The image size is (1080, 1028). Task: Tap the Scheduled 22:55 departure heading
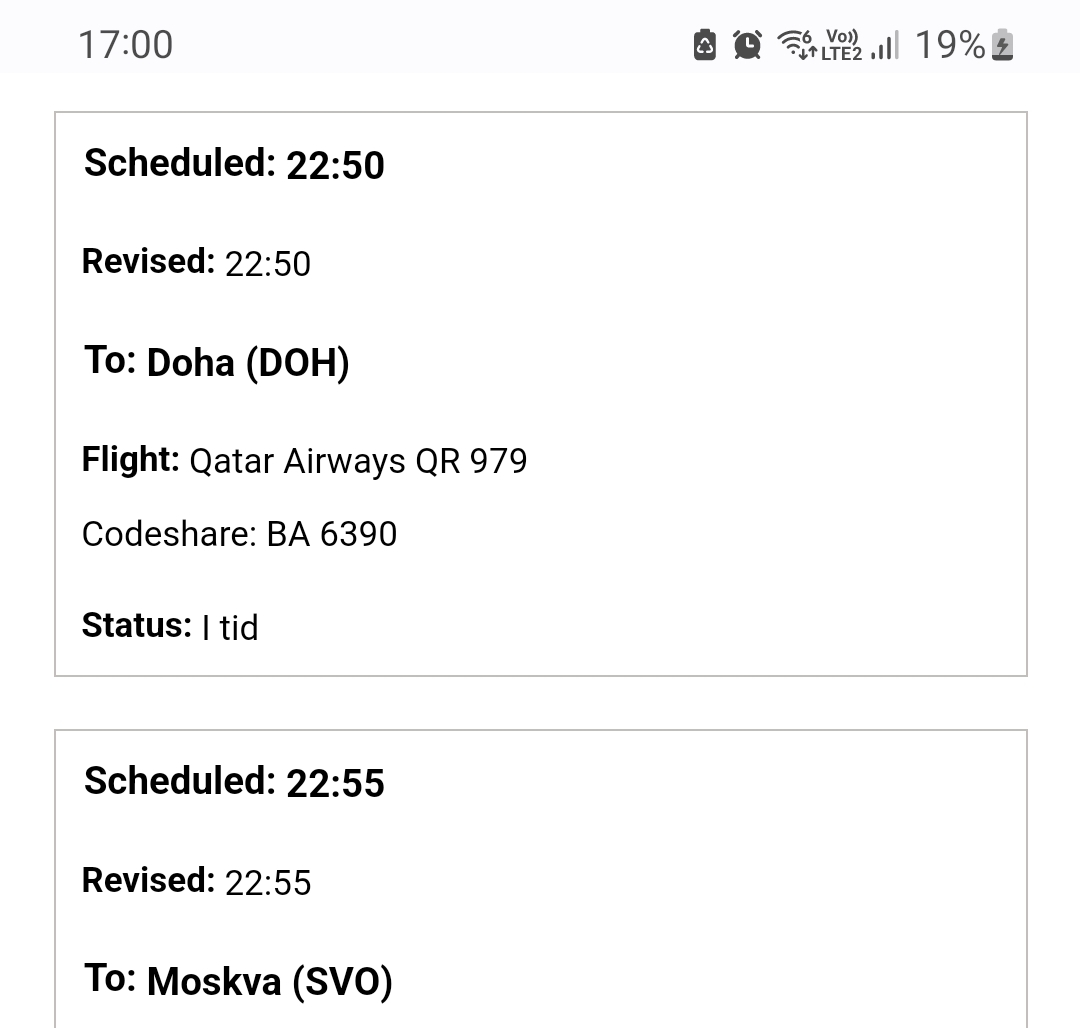coord(234,782)
